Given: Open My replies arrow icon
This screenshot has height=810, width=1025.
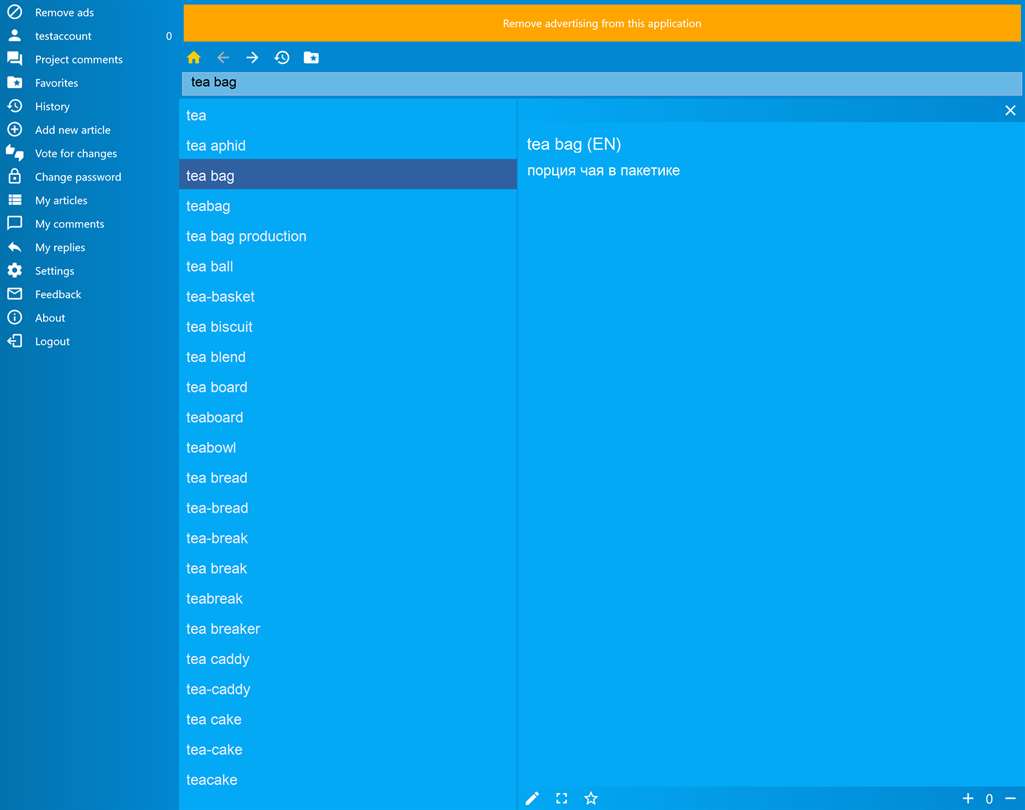Looking at the screenshot, I should (x=14, y=247).
